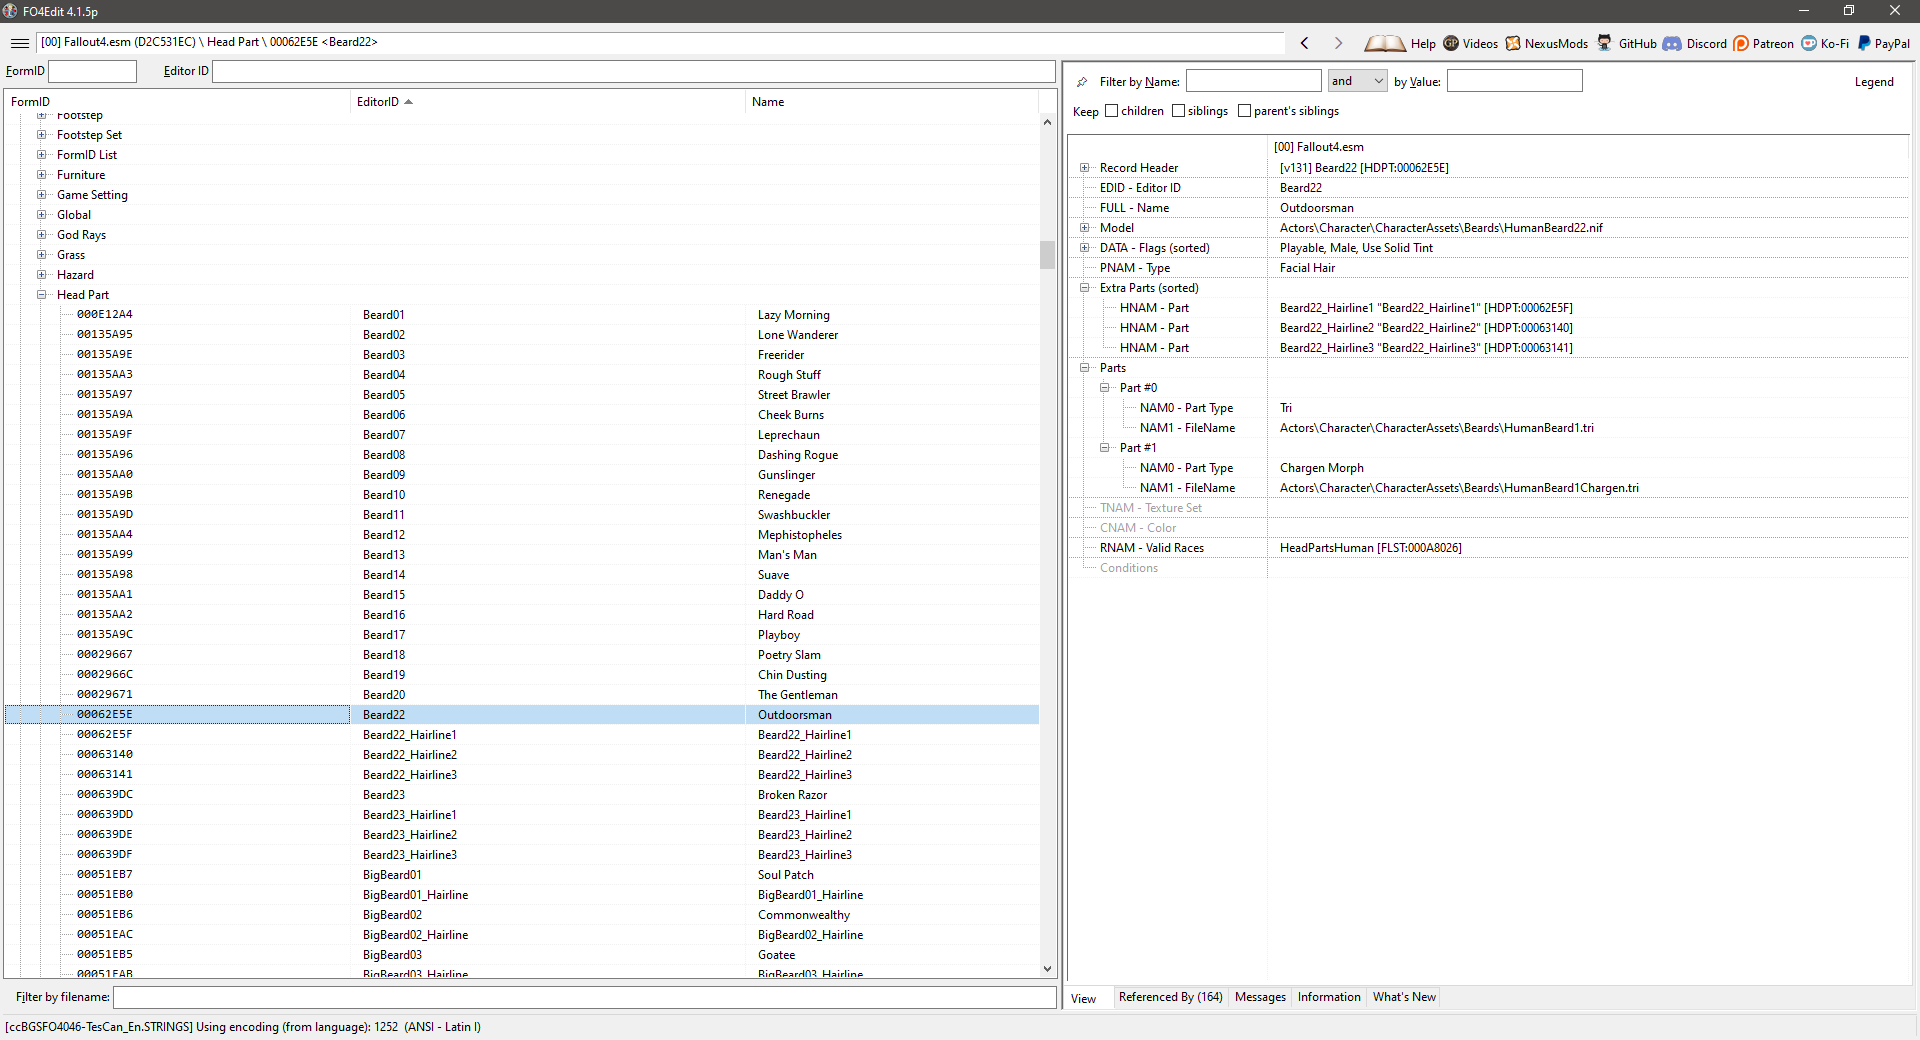Expand the Game Setting tree node

41,195
